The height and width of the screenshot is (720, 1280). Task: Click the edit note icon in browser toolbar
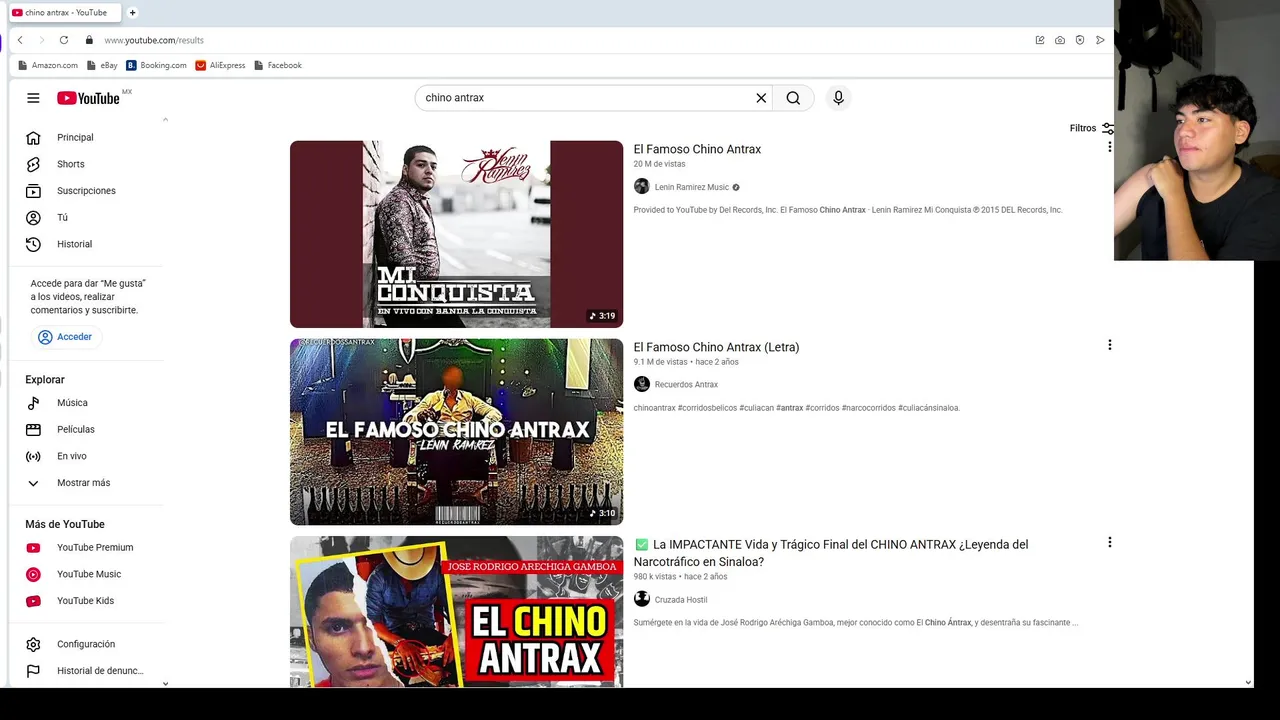[1040, 40]
